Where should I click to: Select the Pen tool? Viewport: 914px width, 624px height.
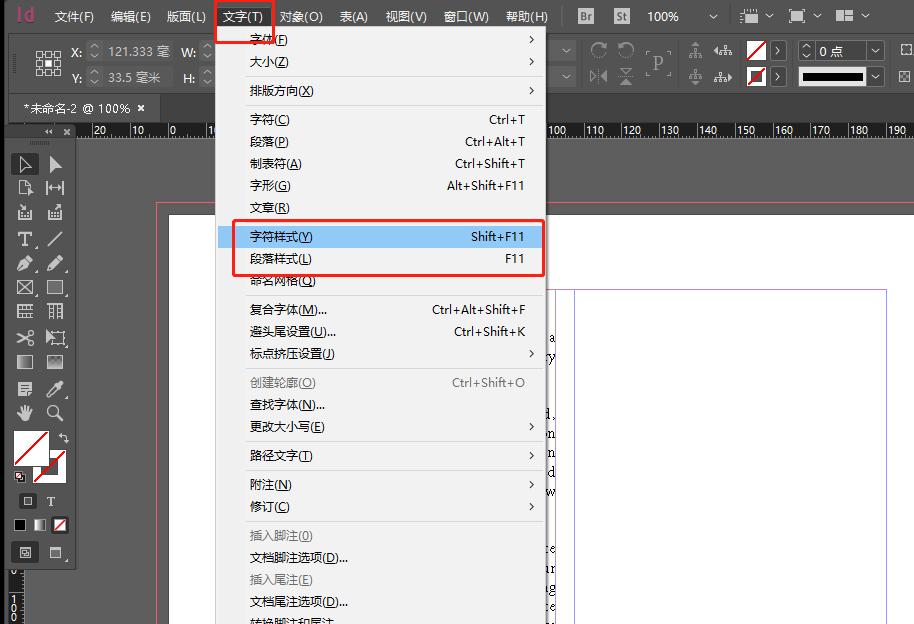coord(25,264)
